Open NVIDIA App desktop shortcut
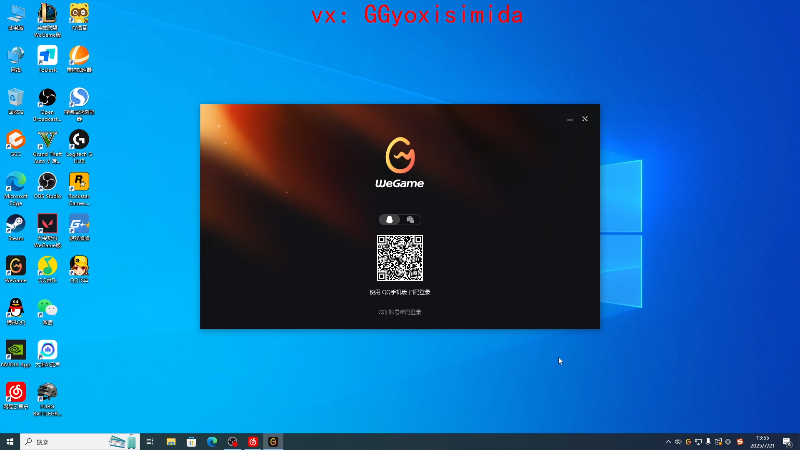The height and width of the screenshot is (450, 800). click(16, 354)
